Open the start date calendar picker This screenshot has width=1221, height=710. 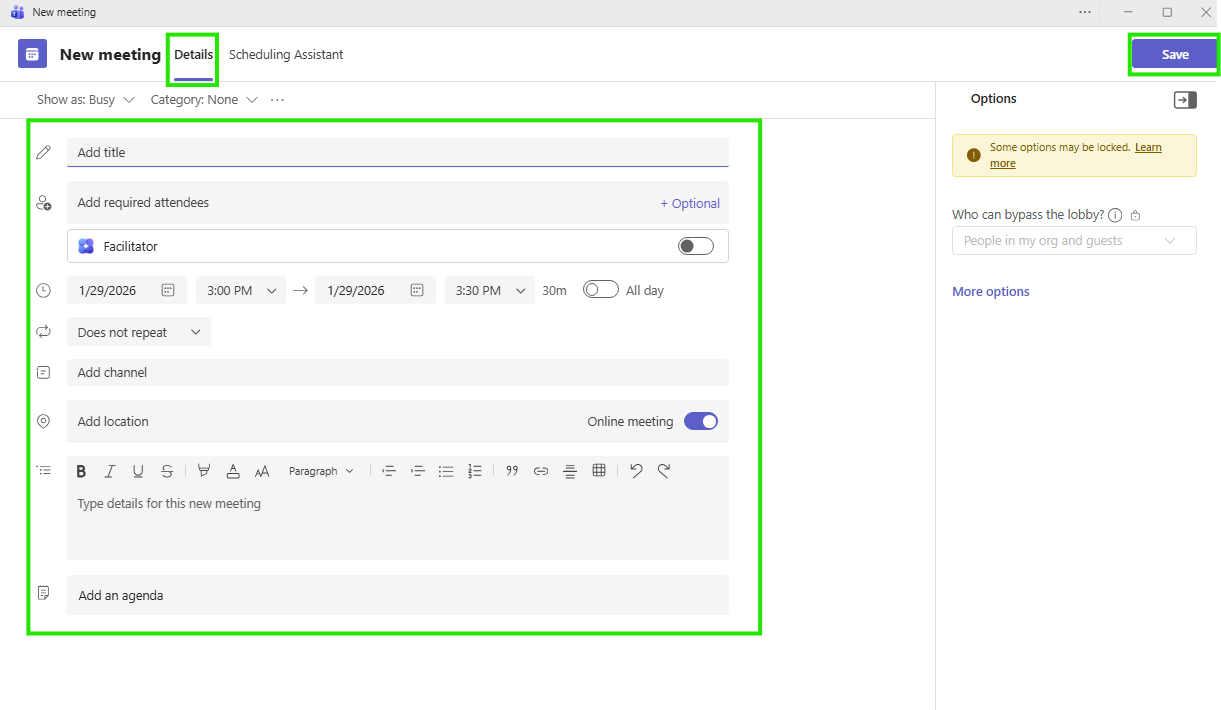click(x=168, y=290)
